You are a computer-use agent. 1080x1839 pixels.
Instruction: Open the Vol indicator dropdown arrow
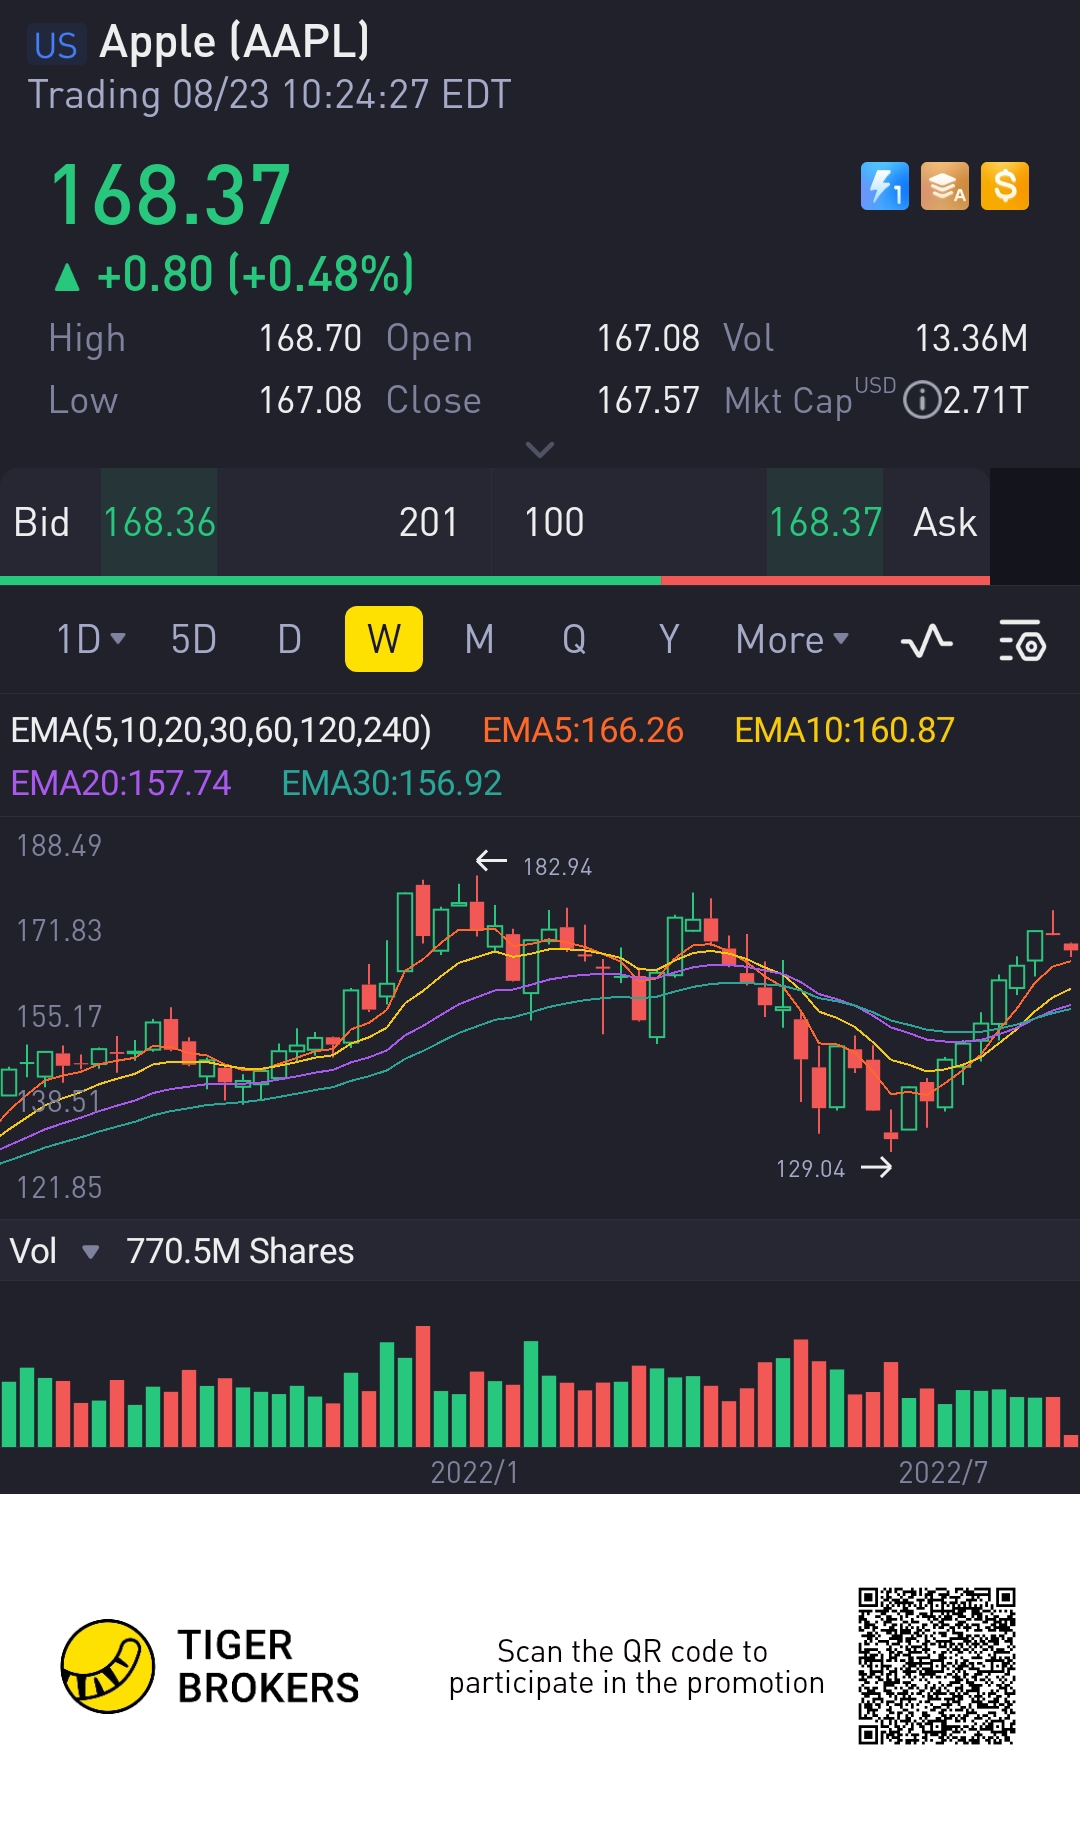click(x=90, y=1252)
